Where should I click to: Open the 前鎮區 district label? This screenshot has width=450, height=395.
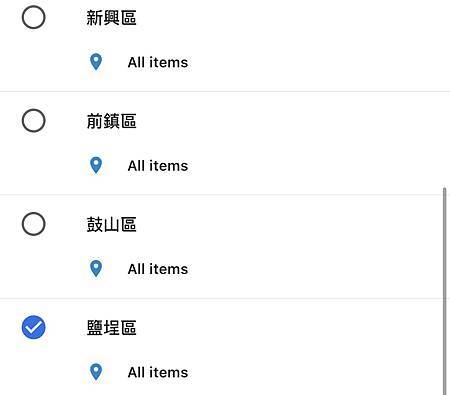click(x=111, y=121)
